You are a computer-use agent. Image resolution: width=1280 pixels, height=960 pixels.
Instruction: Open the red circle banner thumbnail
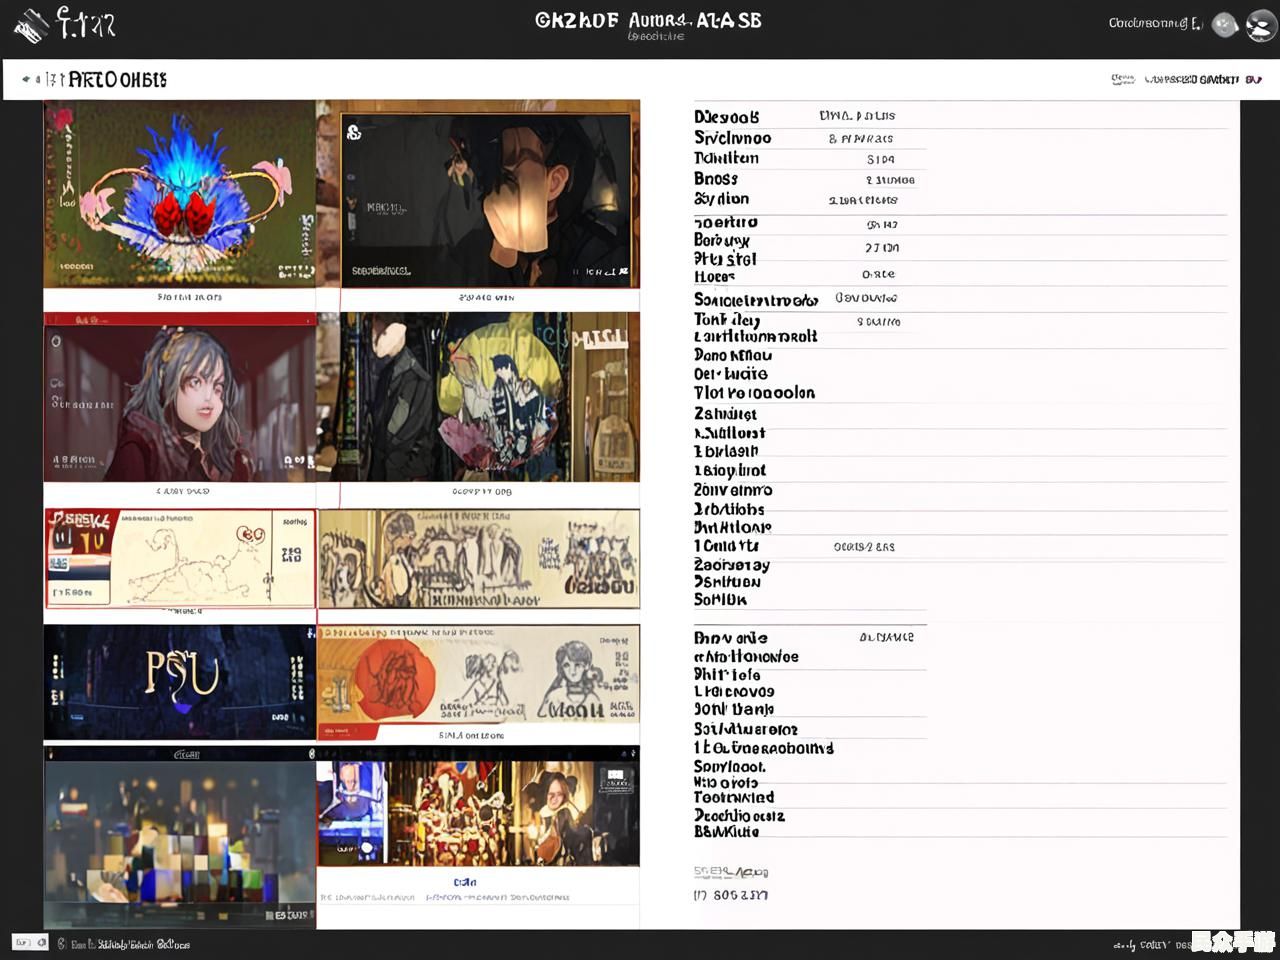point(478,682)
